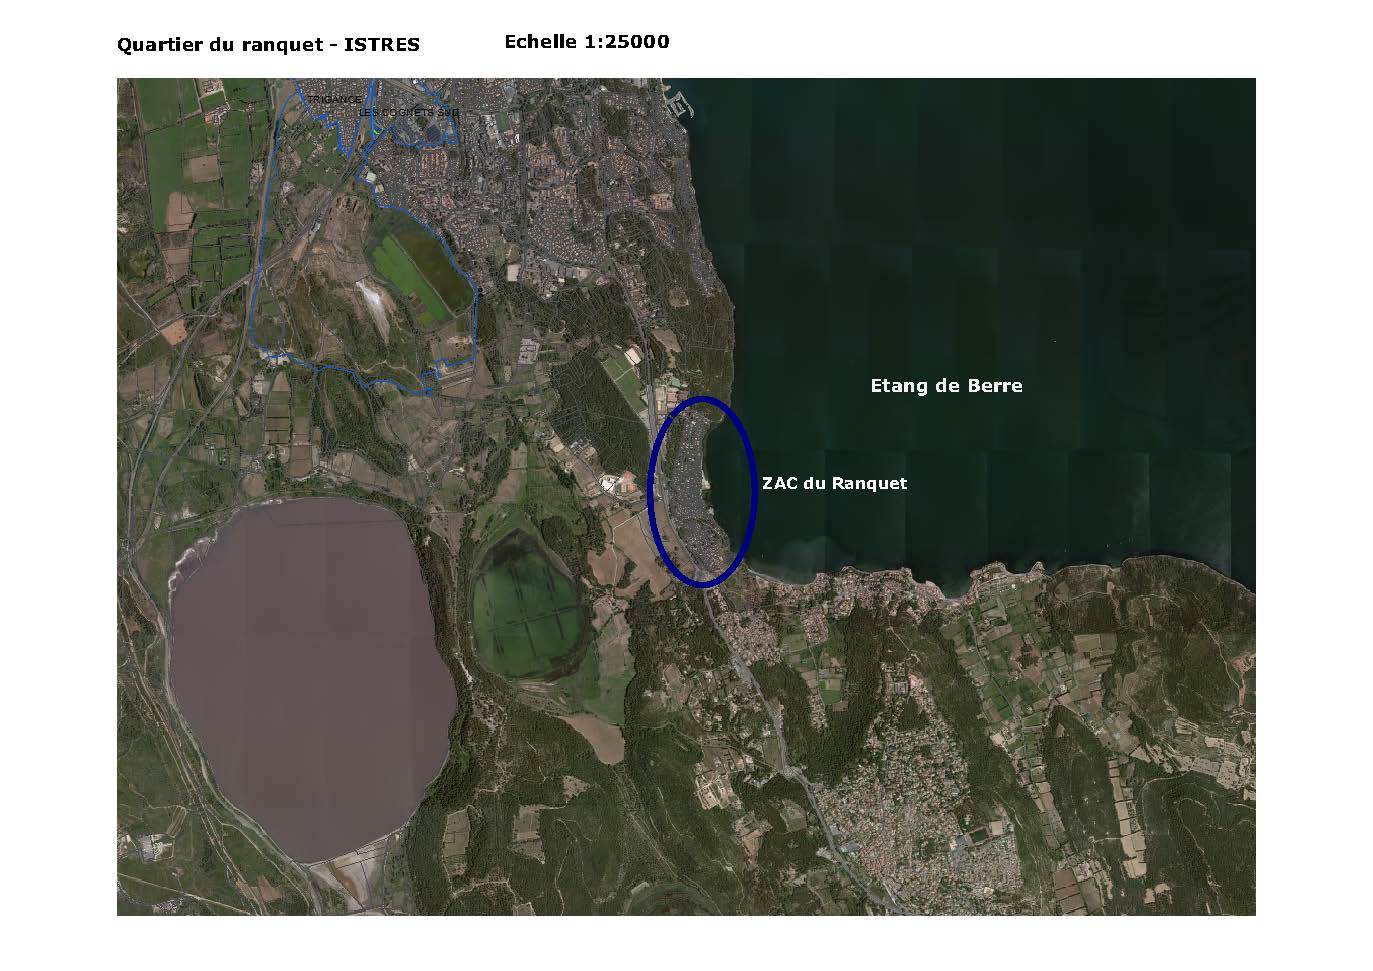The height and width of the screenshot is (971, 1373).
Task: Click the title 'Quartier du ranquet - ISTRES'
Action: coord(268,45)
